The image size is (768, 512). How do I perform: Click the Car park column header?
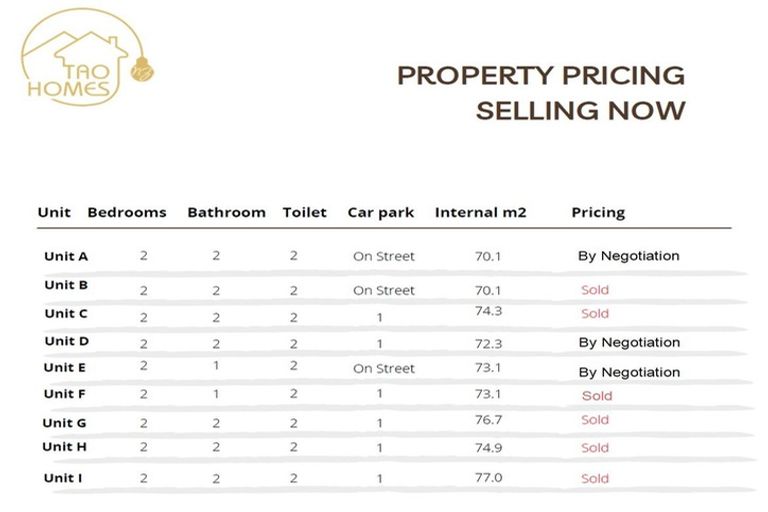click(x=381, y=213)
